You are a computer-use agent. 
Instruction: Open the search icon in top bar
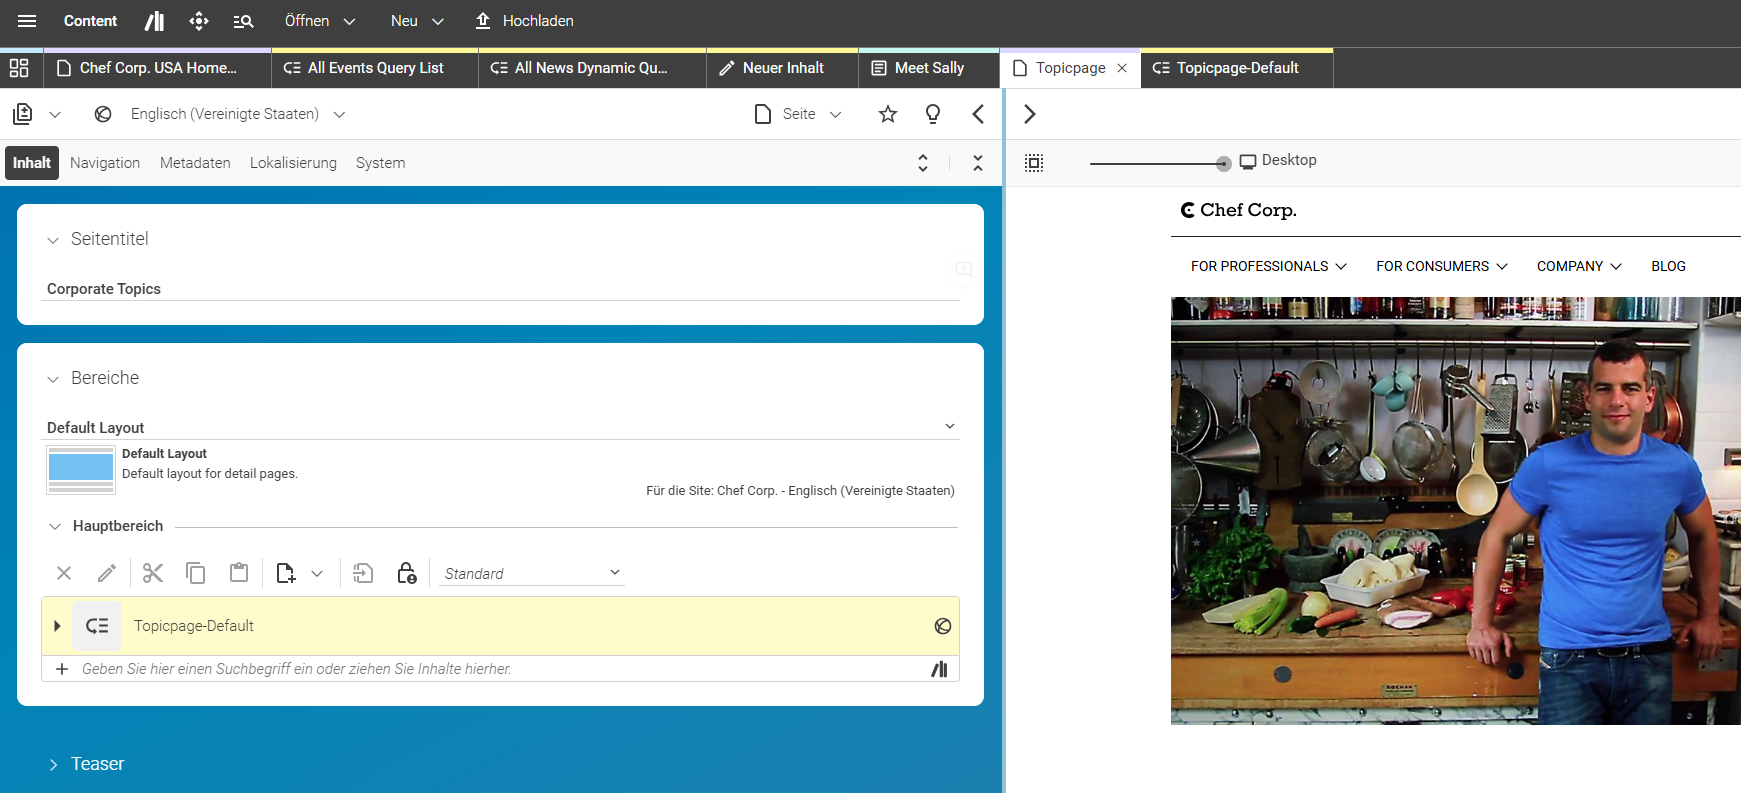click(x=243, y=21)
